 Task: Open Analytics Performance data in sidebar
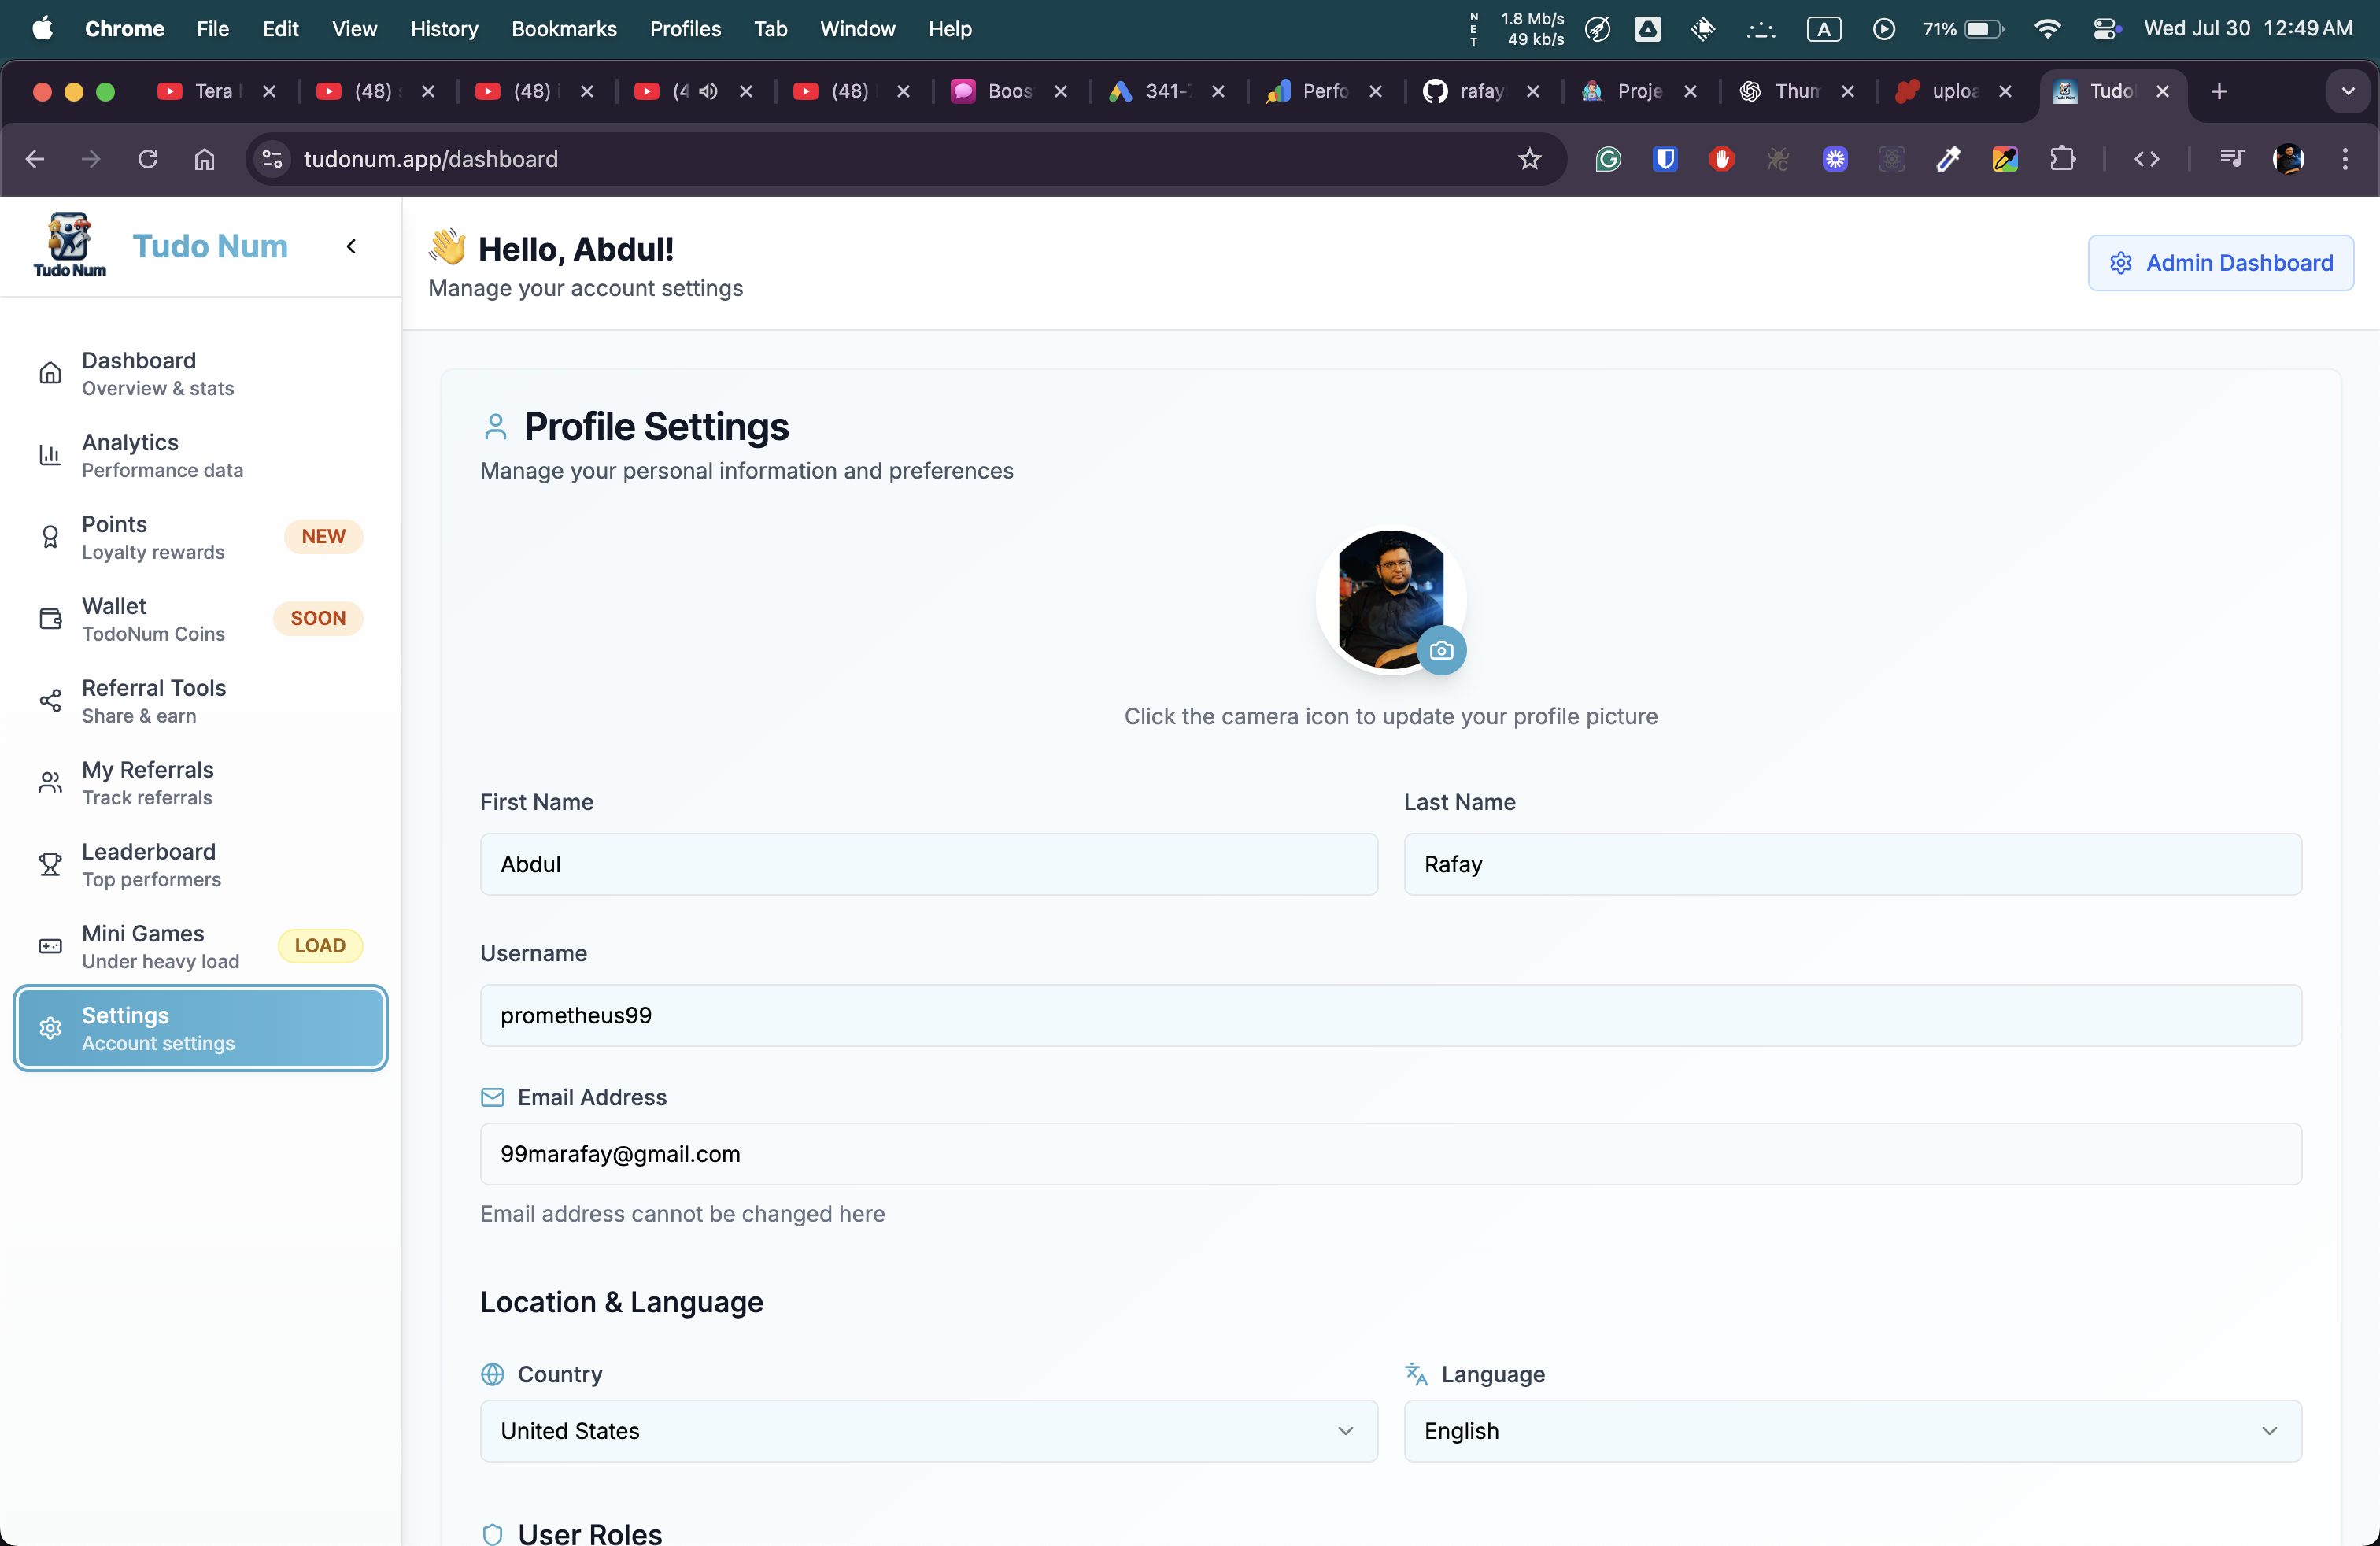pos(200,455)
